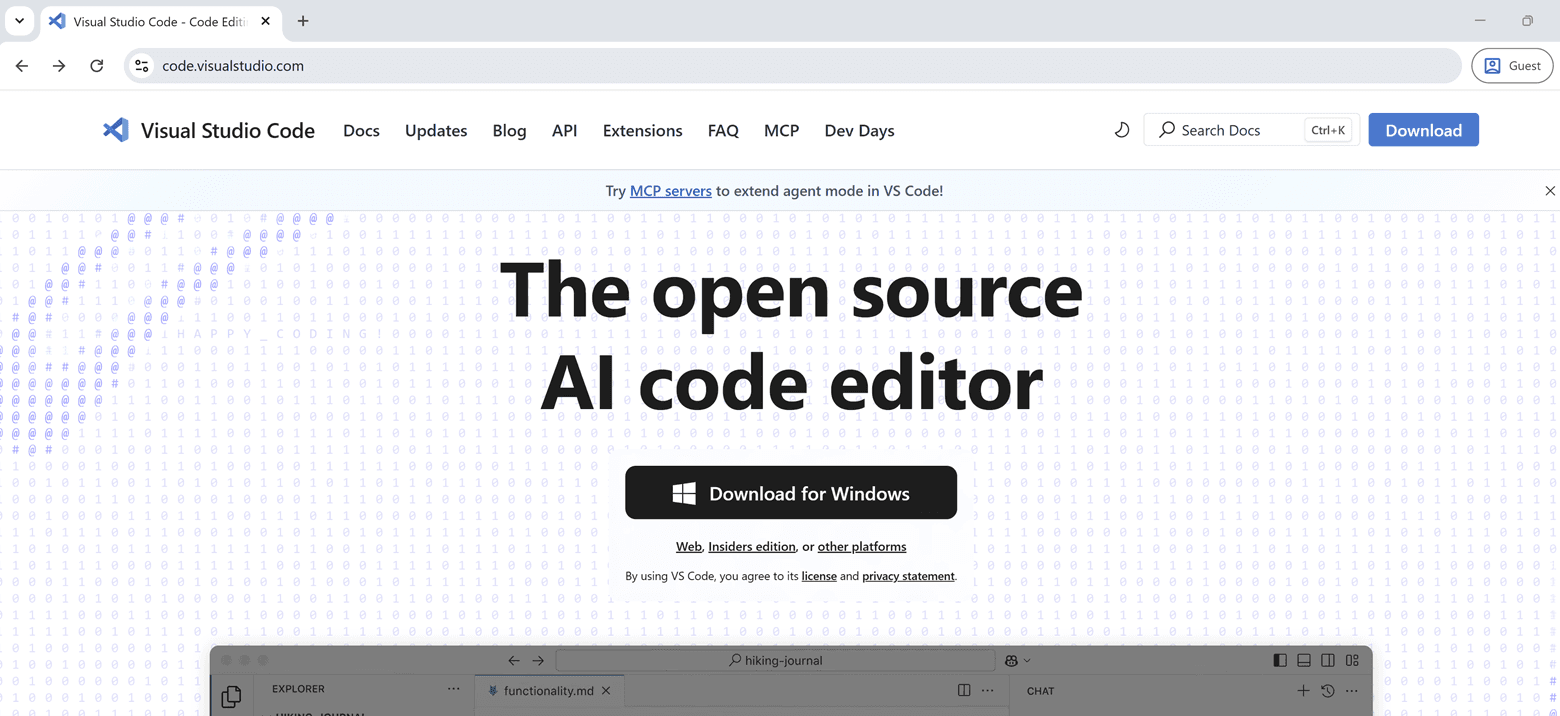Click Download for Windows

click(790, 492)
